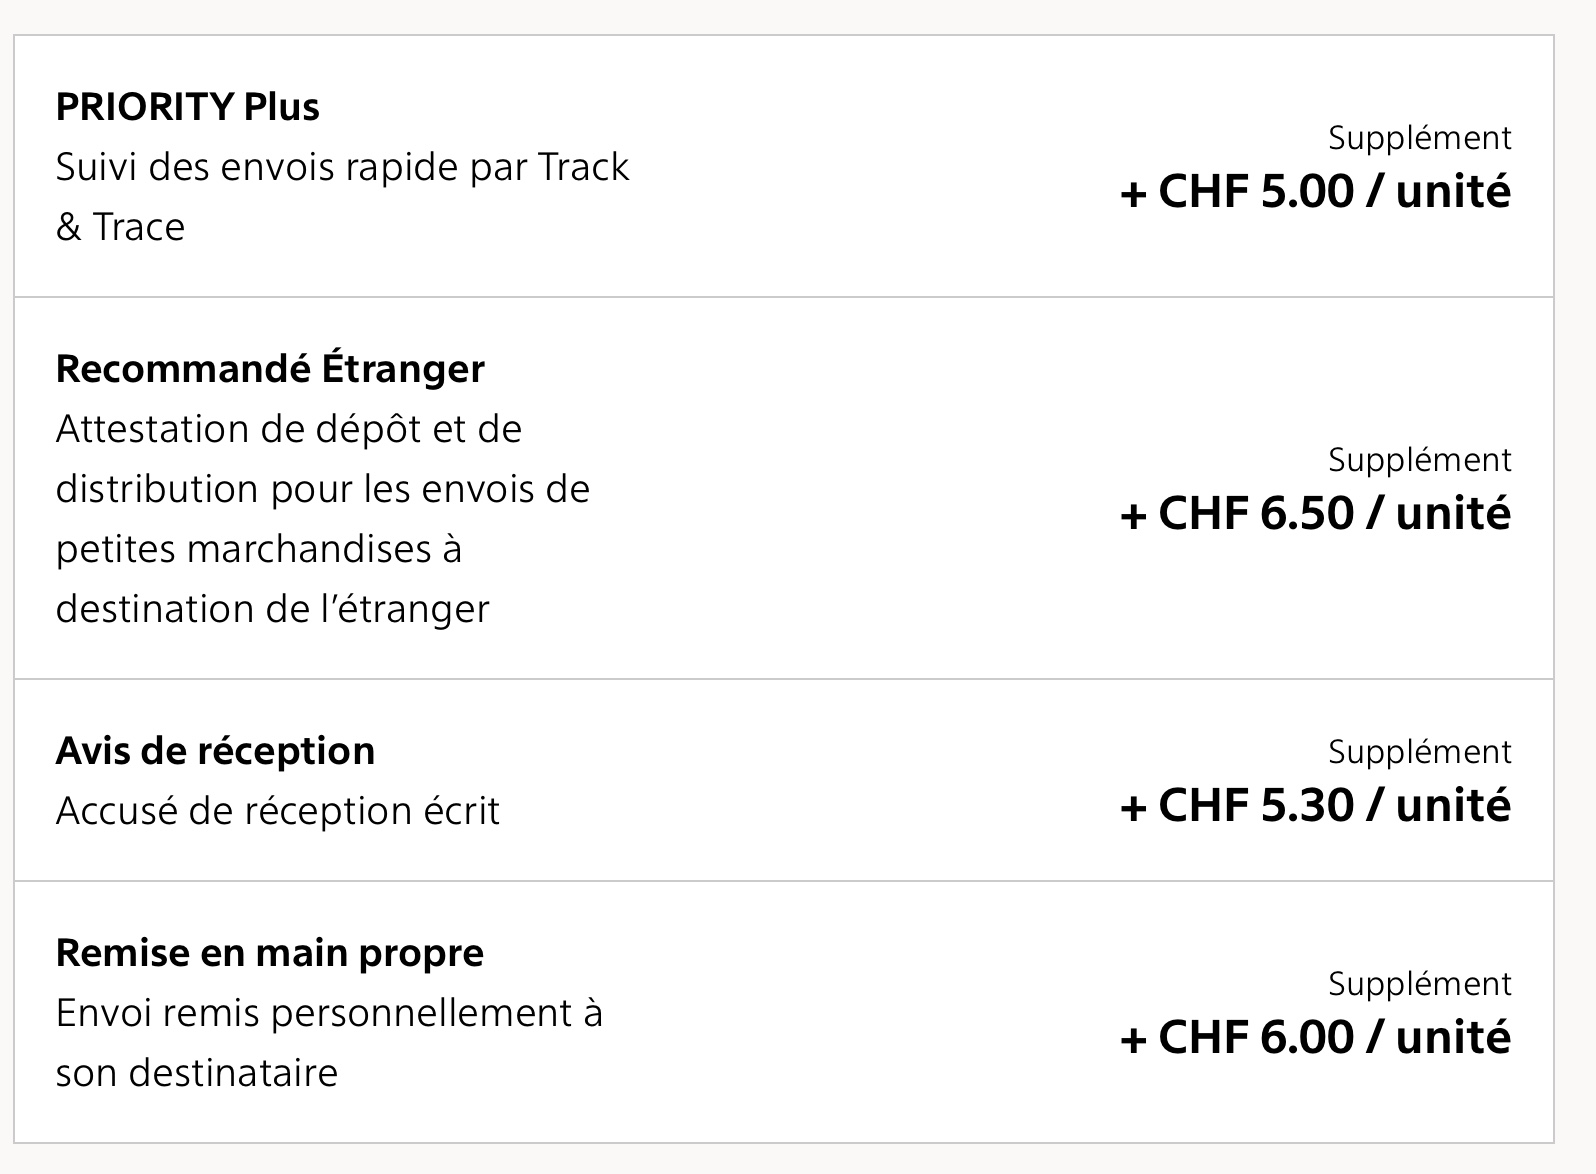This screenshot has width=1596, height=1174.
Task: Click 'destination de l'étranger' text line
Action: click(273, 609)
